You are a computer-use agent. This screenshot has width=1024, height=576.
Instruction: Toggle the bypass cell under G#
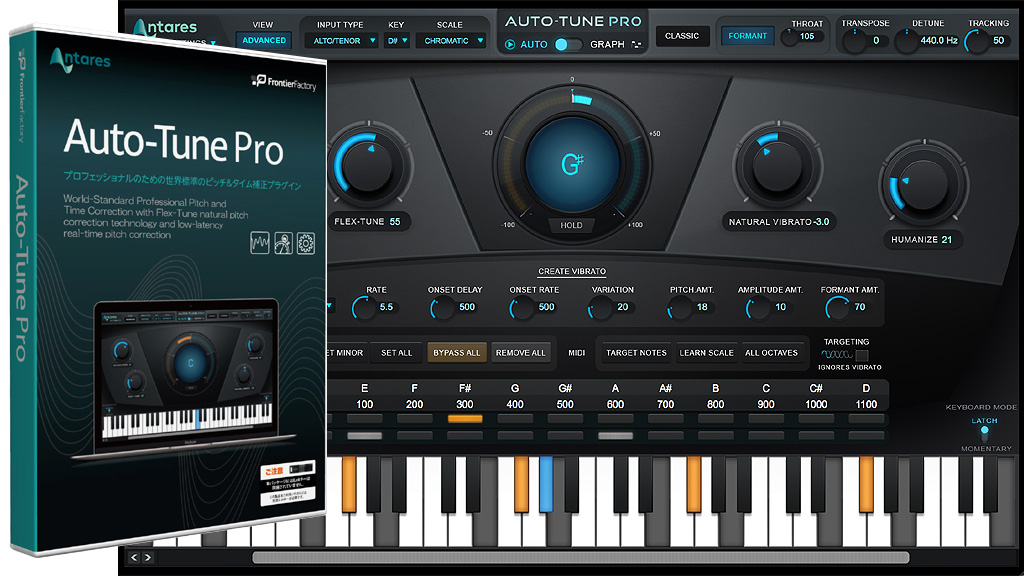pyautogui.click(x=565, y=419)
